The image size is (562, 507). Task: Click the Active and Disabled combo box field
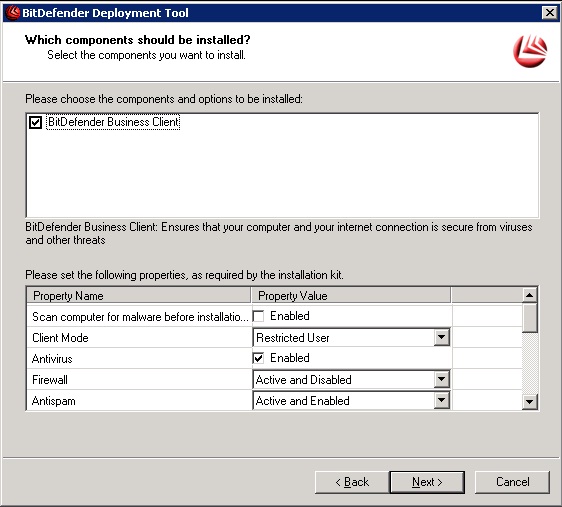tap(351, 379)
